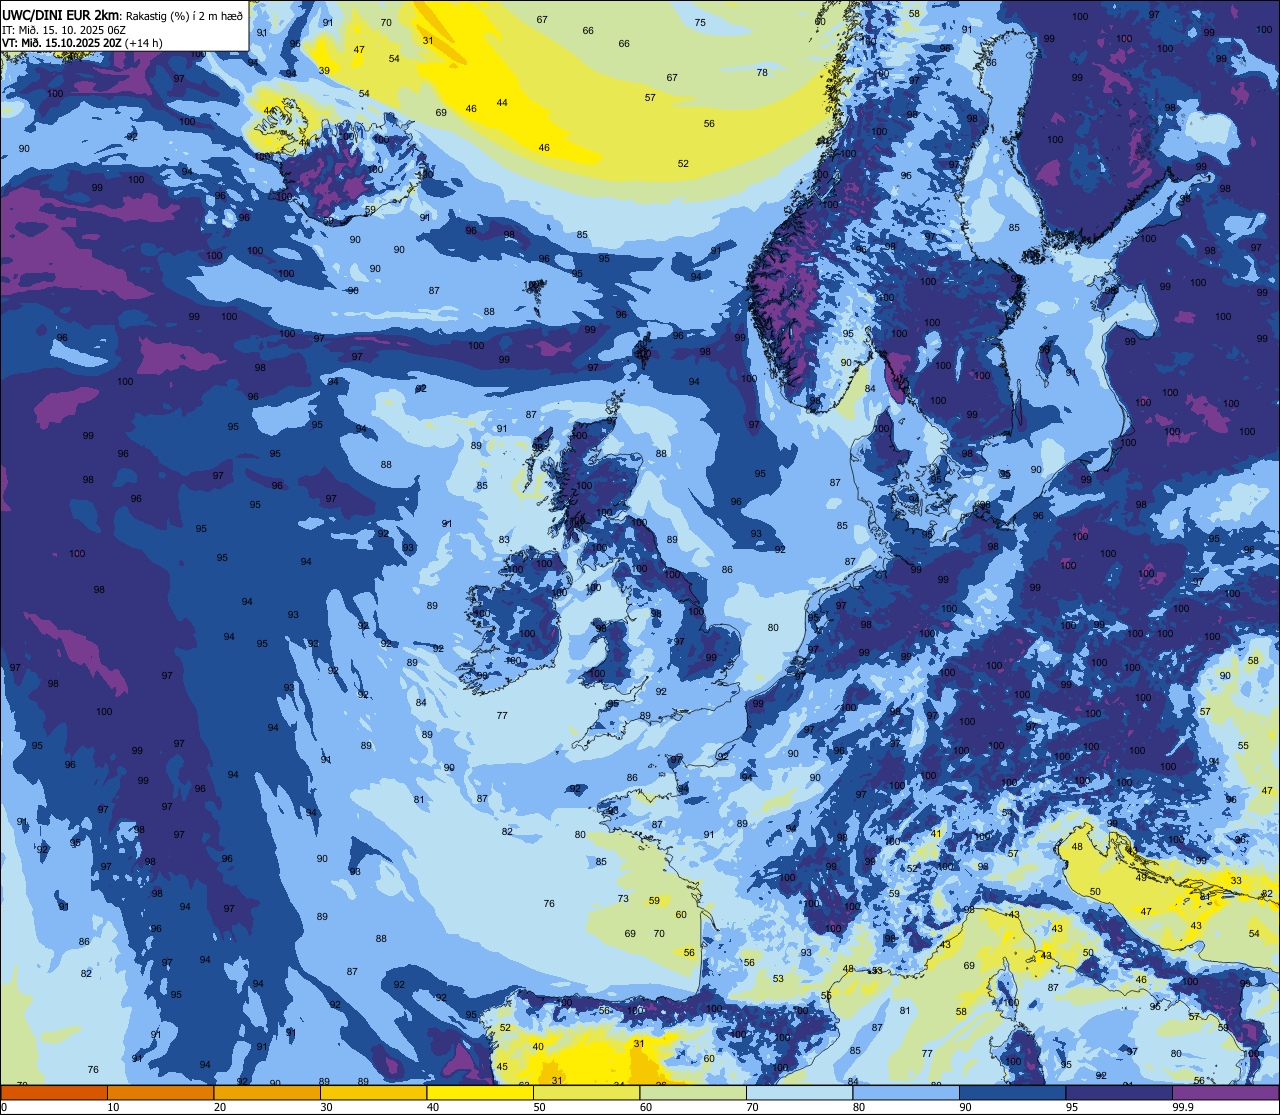The width and height of the screenshot is (1280, 1115).
Task: Click the legend tick label "80"
Action: point(859,1107)
